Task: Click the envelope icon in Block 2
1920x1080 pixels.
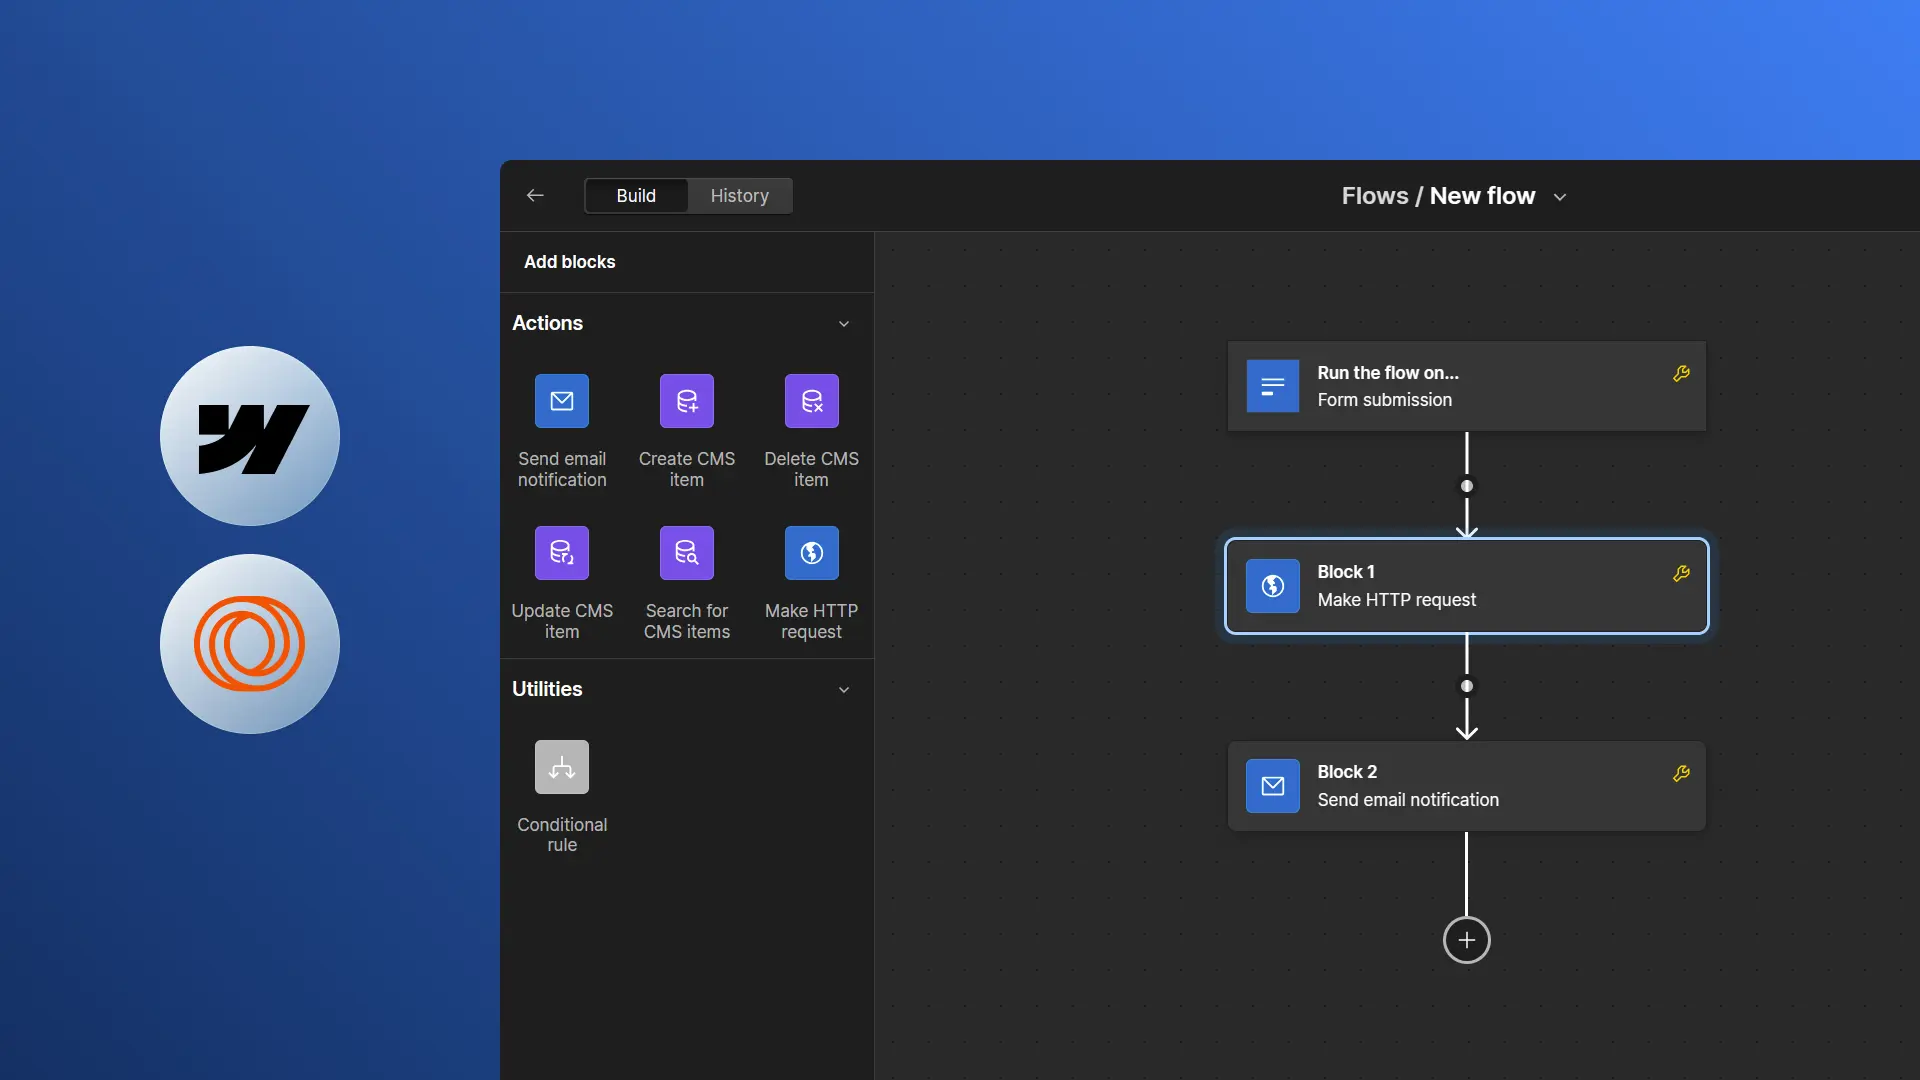Action: point(1273,786)
